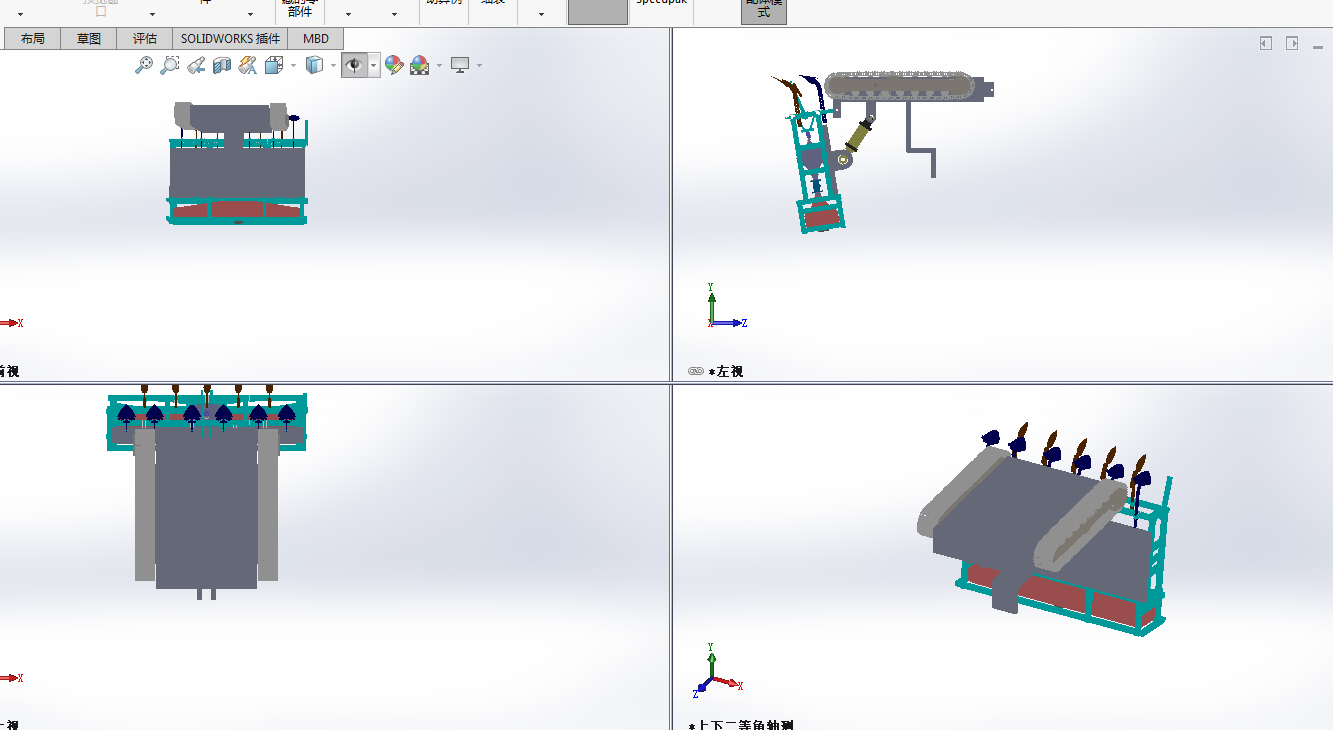Return to the Previous View
1333x730 pixels.
coord(196,65)
